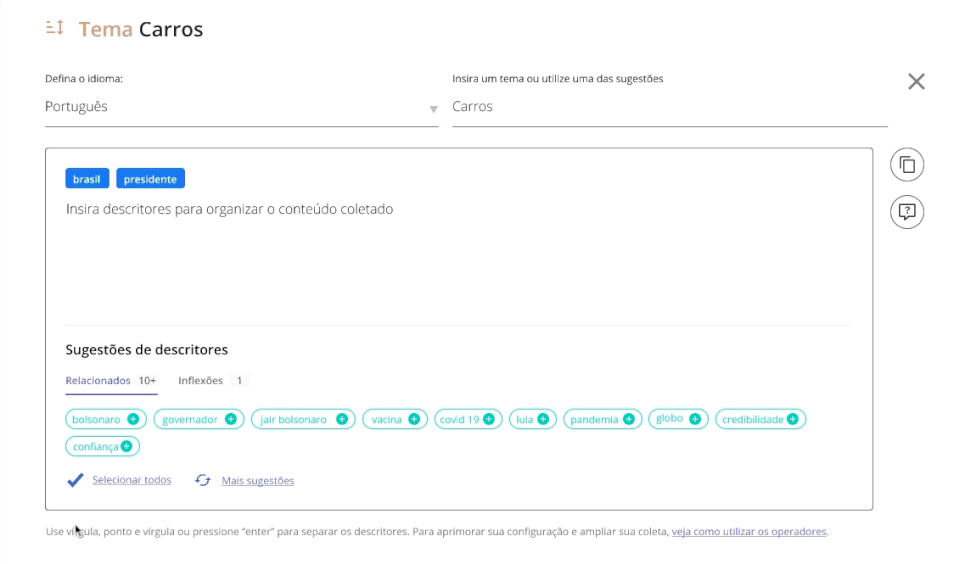Open the veja como utilizar os operadores link
The height and width of the screenshot is (564, 965).
749,532
